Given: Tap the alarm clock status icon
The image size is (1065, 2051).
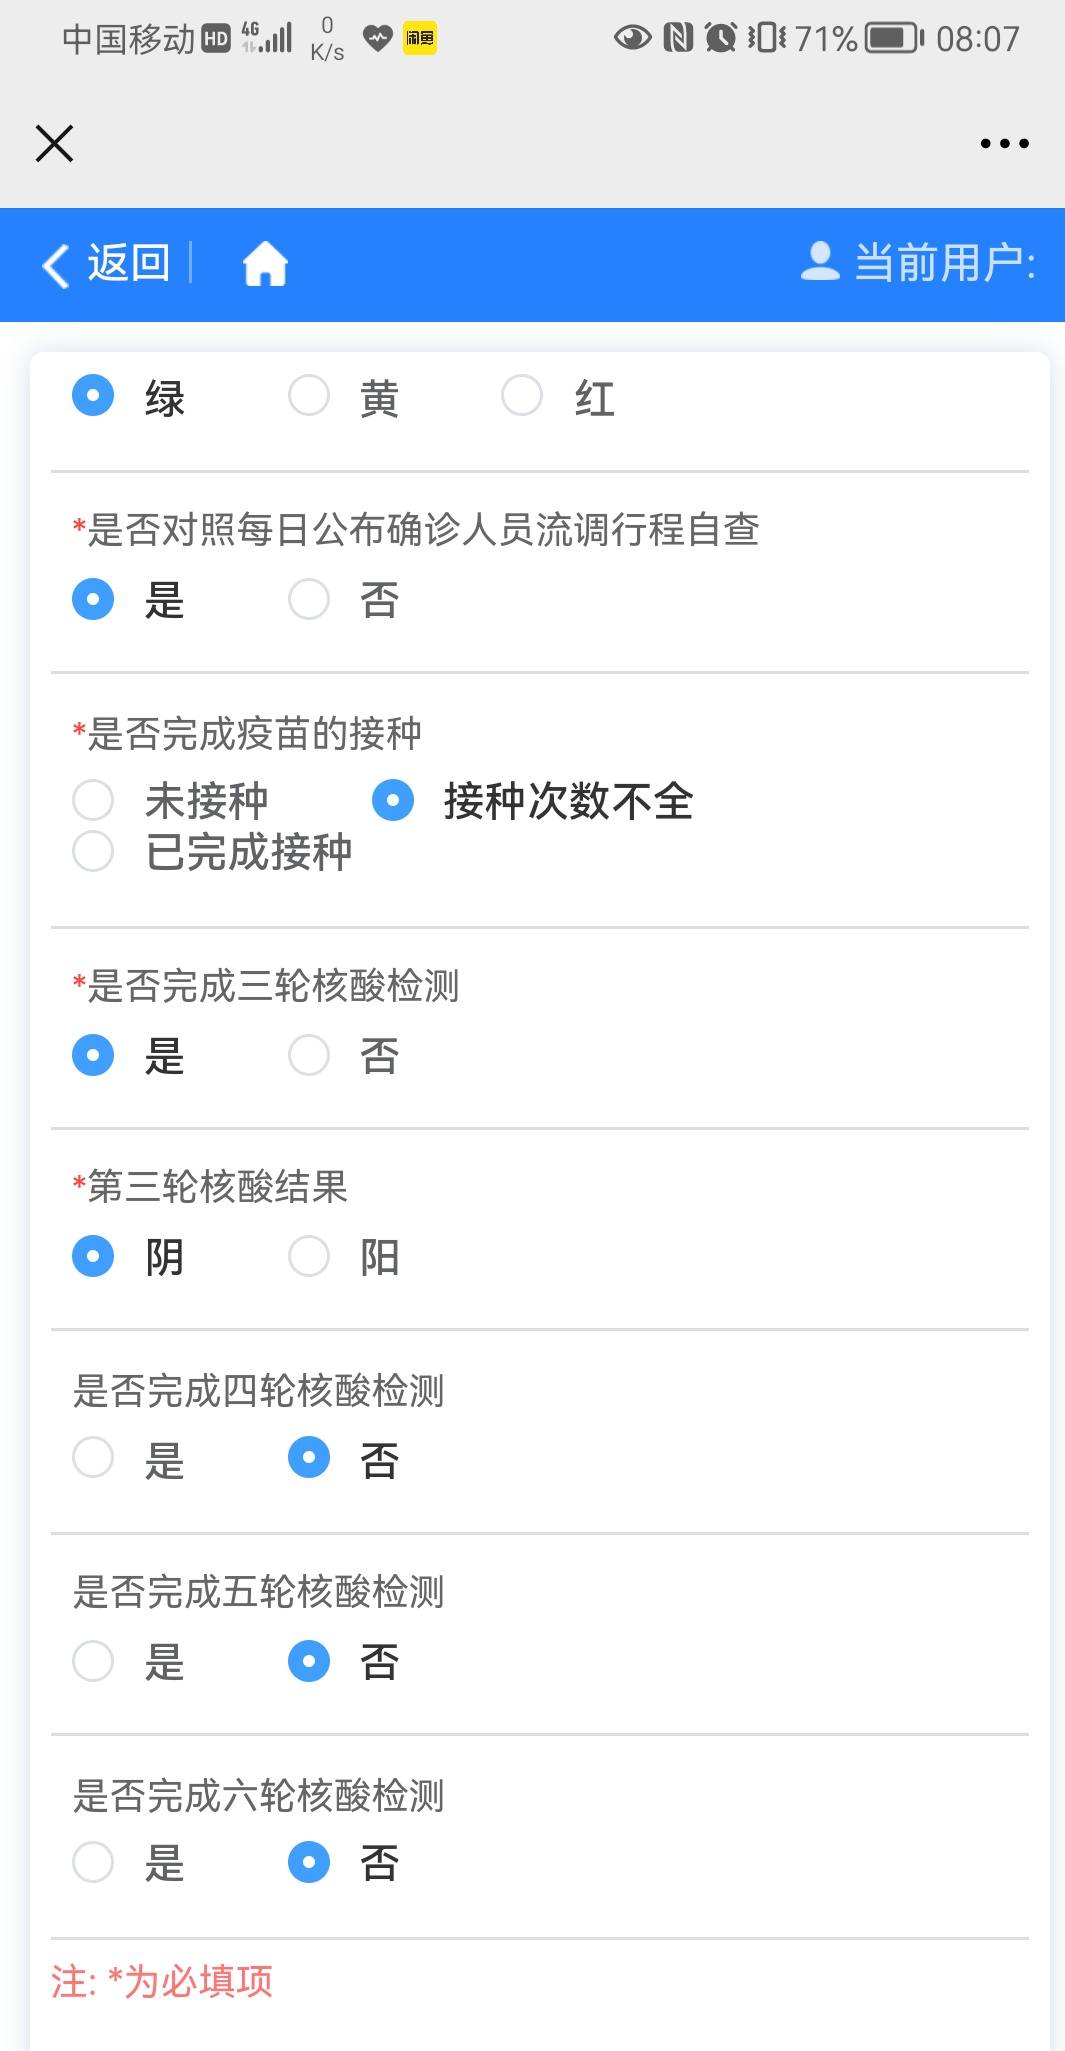Looking at the screenshot, I should (721, 39).
